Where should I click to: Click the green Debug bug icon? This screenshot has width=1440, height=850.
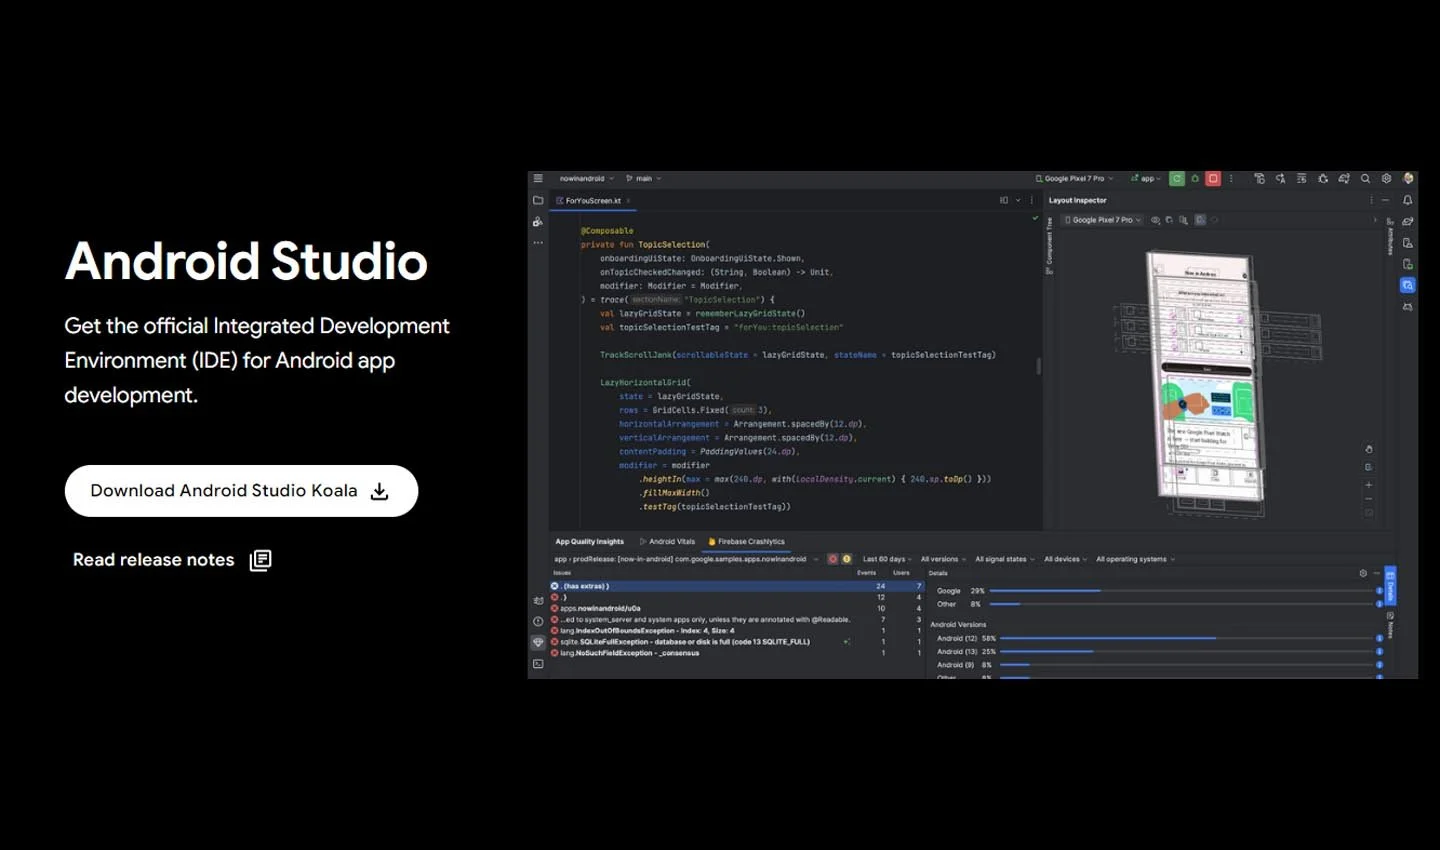point(1195,179)
